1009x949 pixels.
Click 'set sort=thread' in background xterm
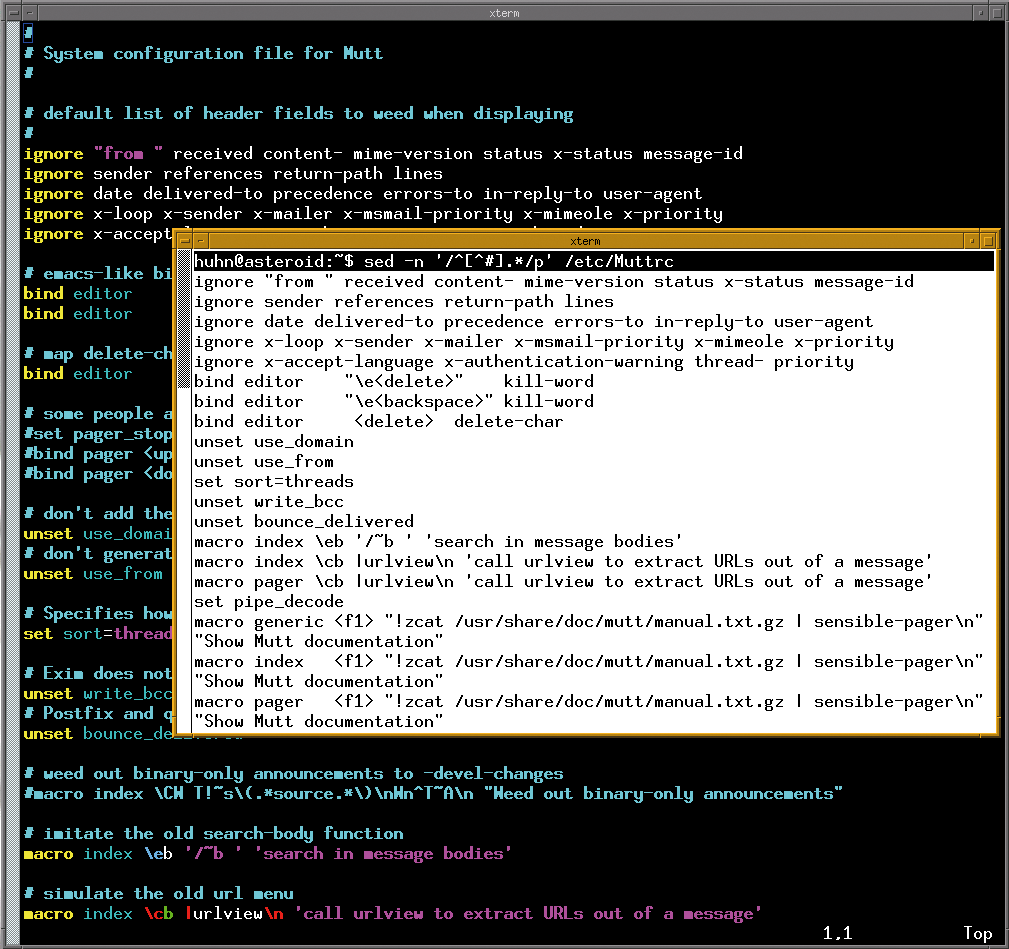pos(98,634)
